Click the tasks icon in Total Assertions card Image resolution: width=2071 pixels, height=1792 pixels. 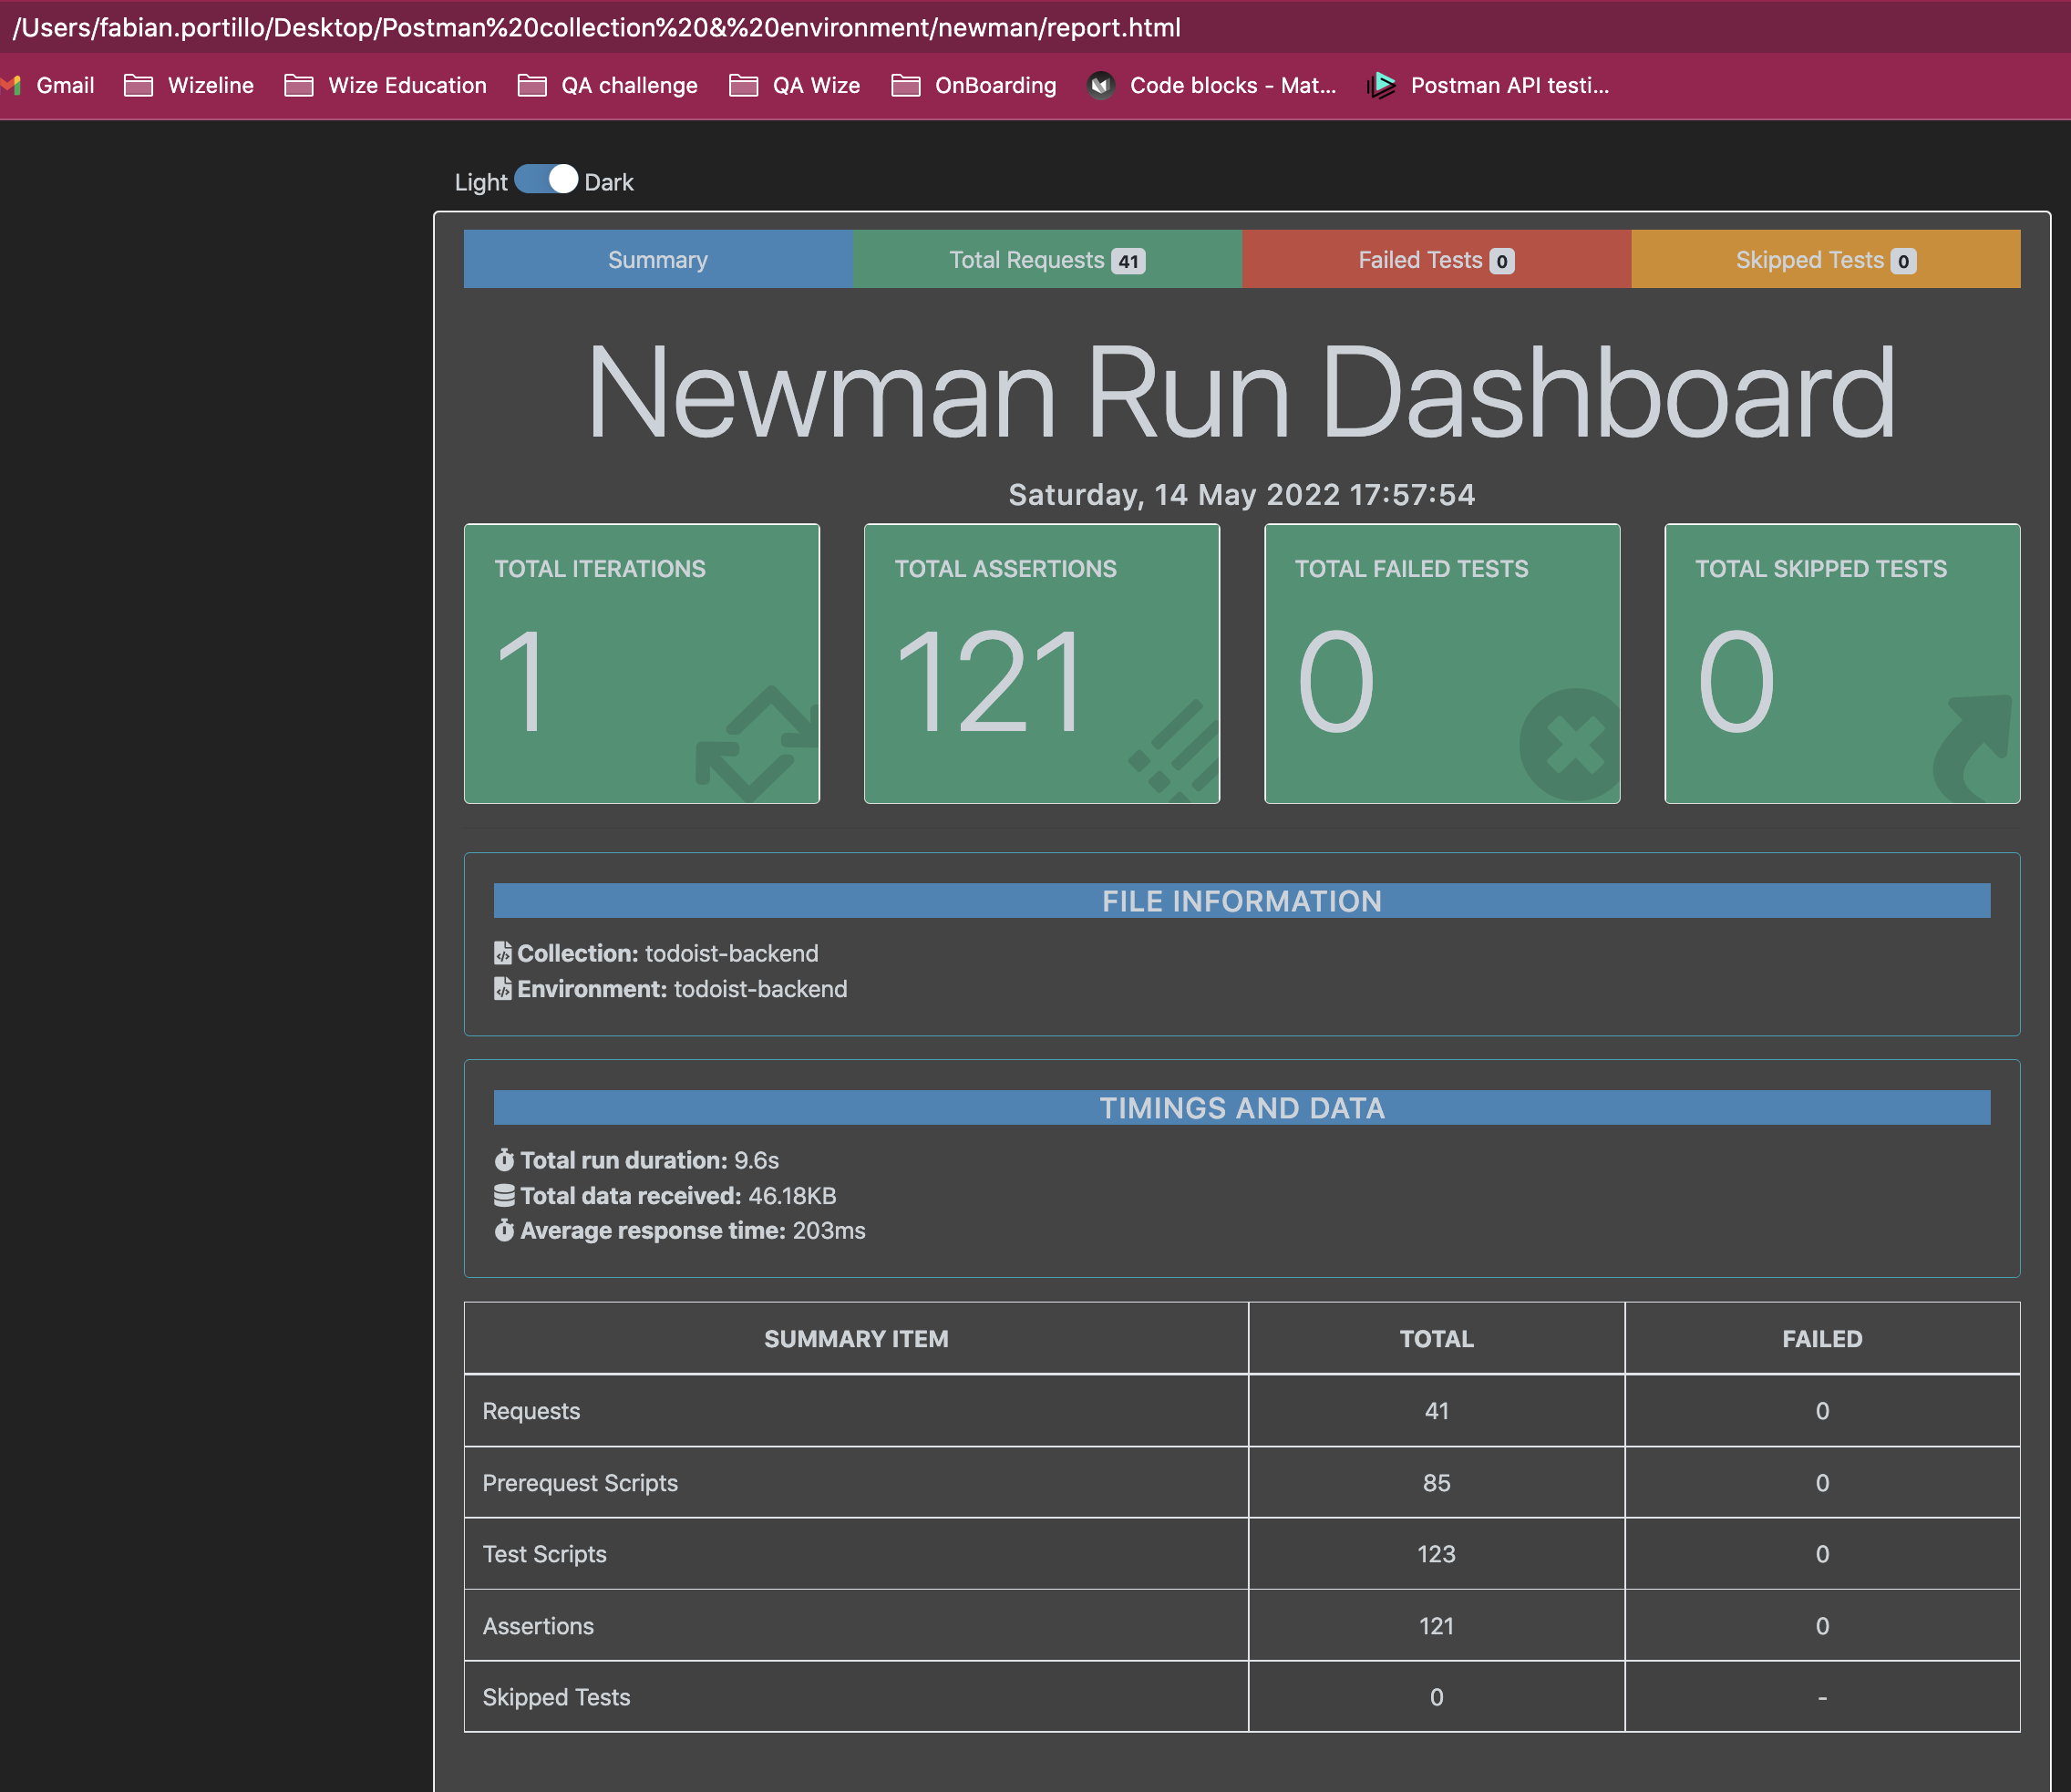(1174, 750)
